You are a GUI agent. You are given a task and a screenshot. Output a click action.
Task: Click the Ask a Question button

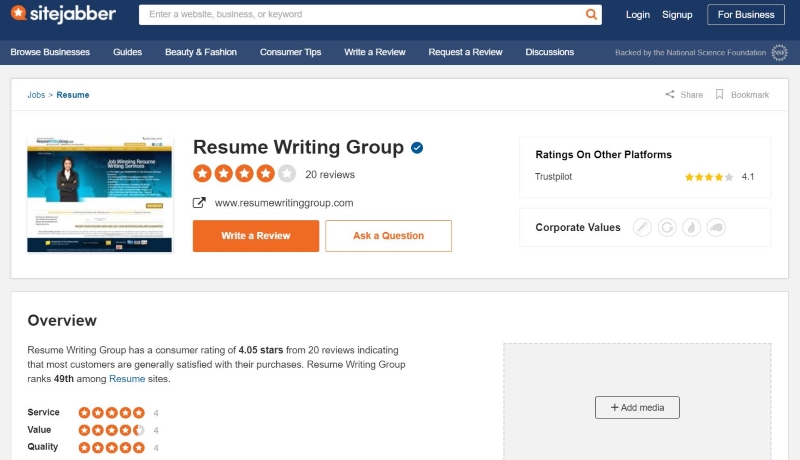click(x=388, y=236)
